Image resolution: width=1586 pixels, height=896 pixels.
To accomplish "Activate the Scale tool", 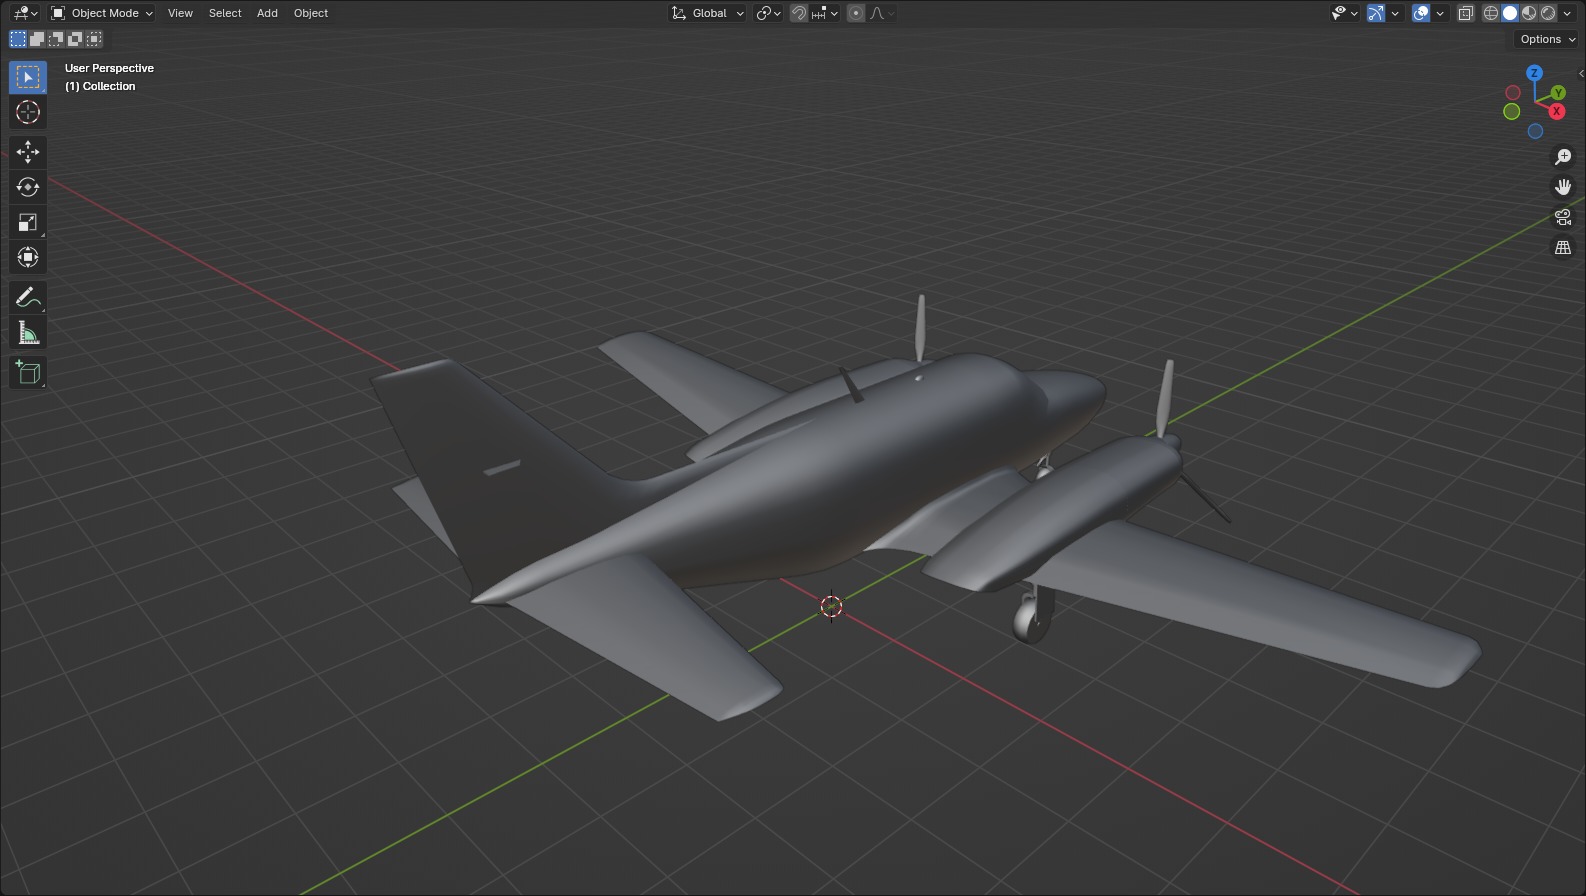I will (28, 222).
